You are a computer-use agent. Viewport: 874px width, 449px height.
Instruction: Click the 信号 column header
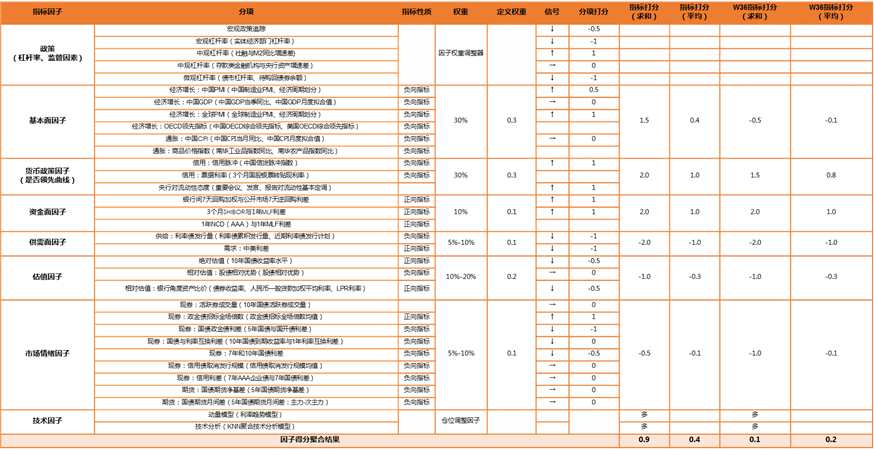click(552, 12)
